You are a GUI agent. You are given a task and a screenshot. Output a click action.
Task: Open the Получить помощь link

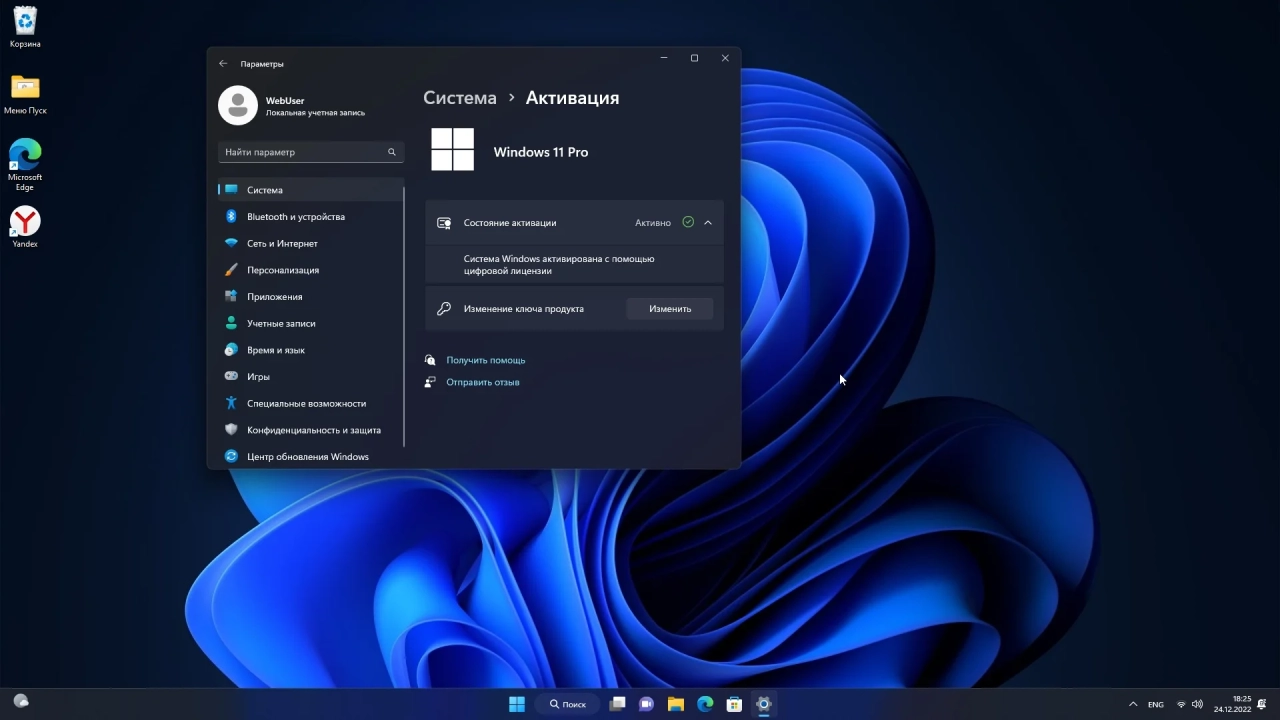(486, 360)
